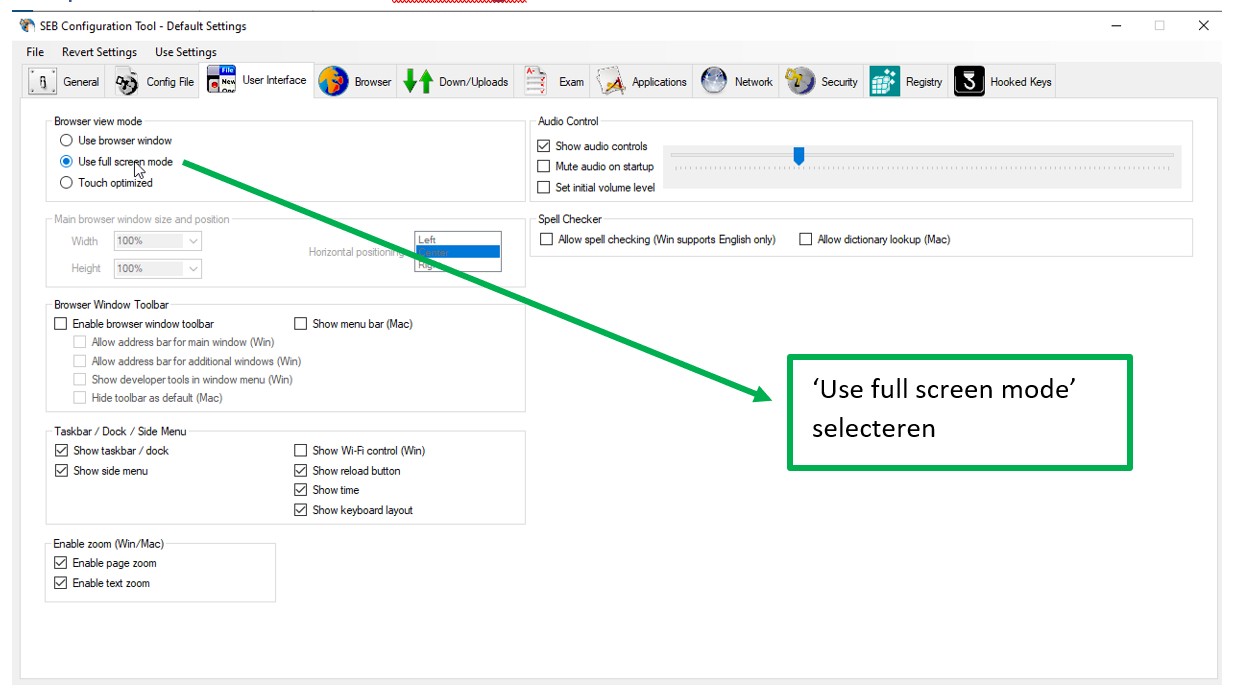Click the Applications tab icon
The height and width of the screenshot is (697, 1240).
[x=612, y=82]
